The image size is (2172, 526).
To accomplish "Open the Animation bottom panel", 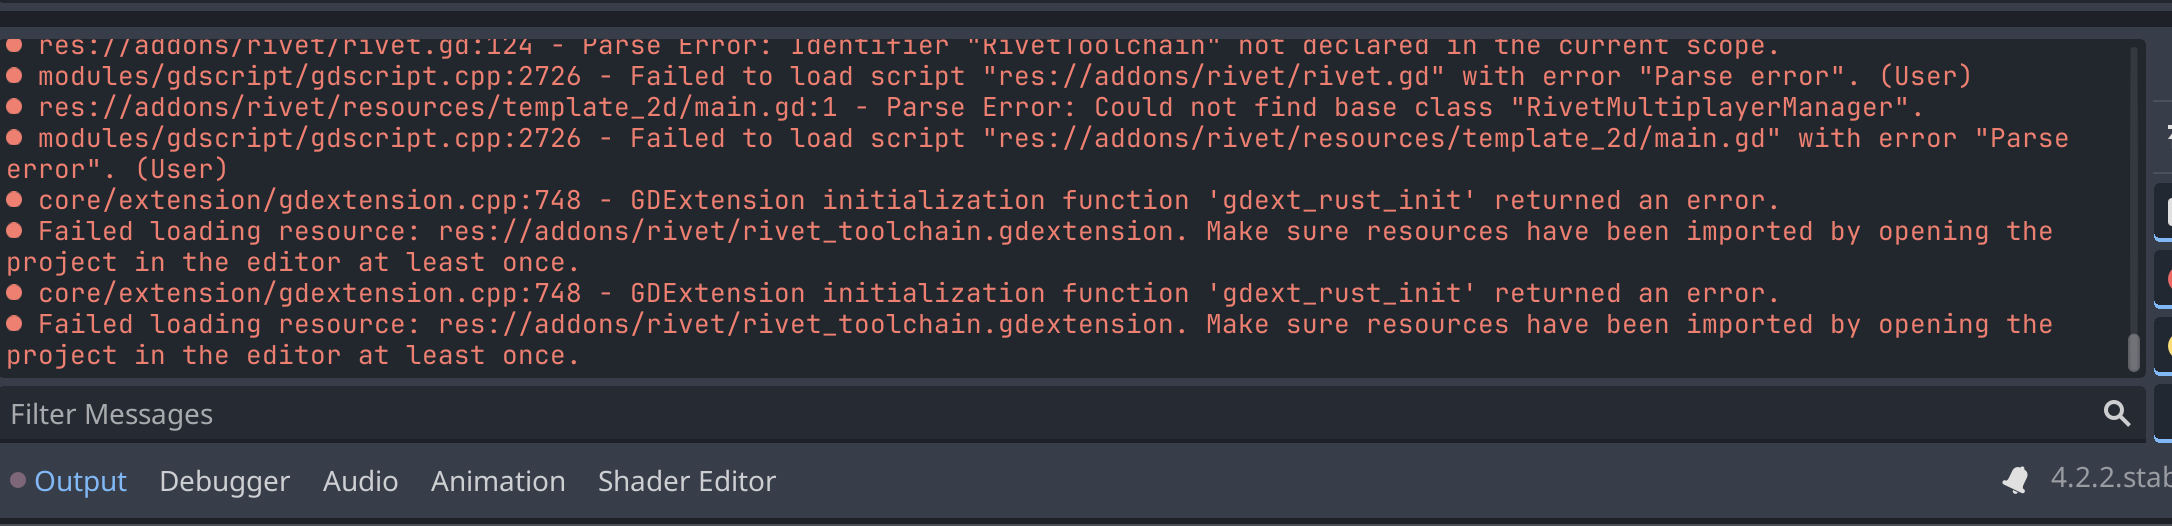I will tap(498, 481).
